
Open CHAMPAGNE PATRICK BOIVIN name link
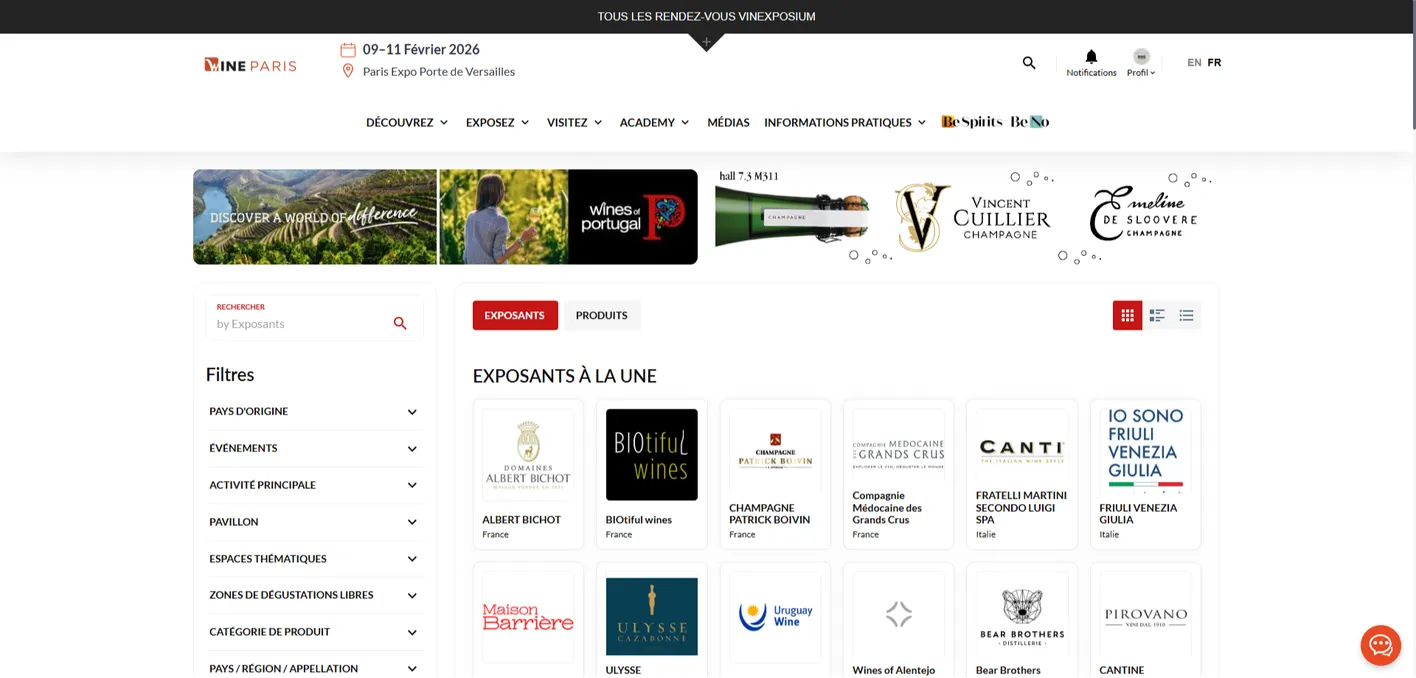tap(770, 513)
